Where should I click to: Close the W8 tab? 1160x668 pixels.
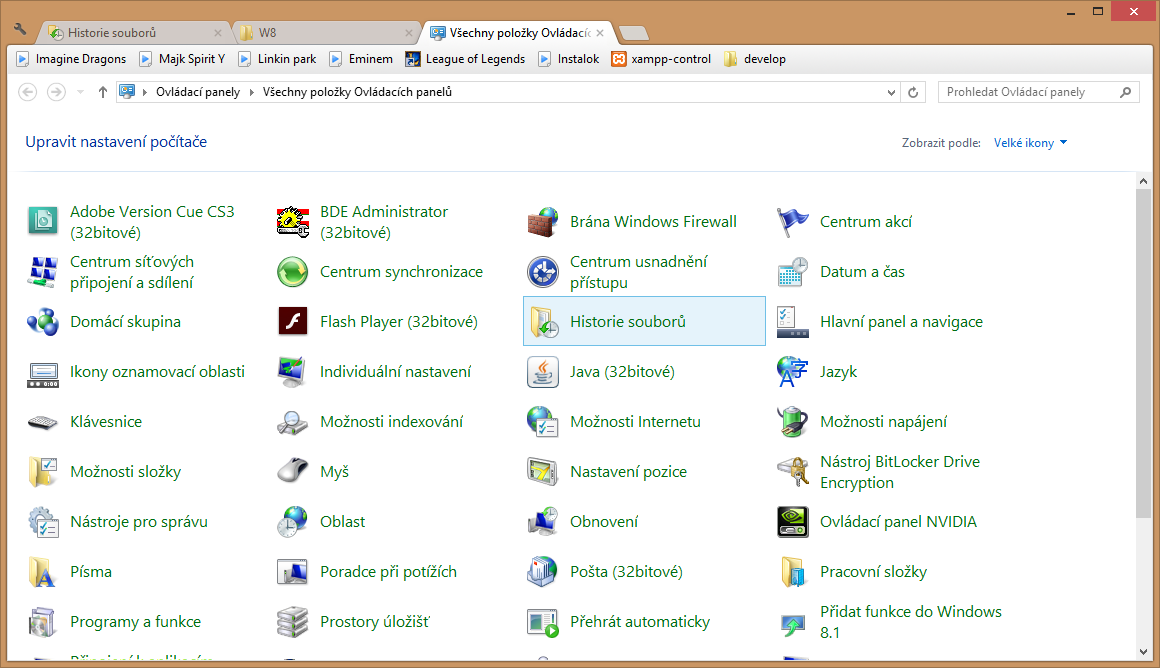point(409,33)
